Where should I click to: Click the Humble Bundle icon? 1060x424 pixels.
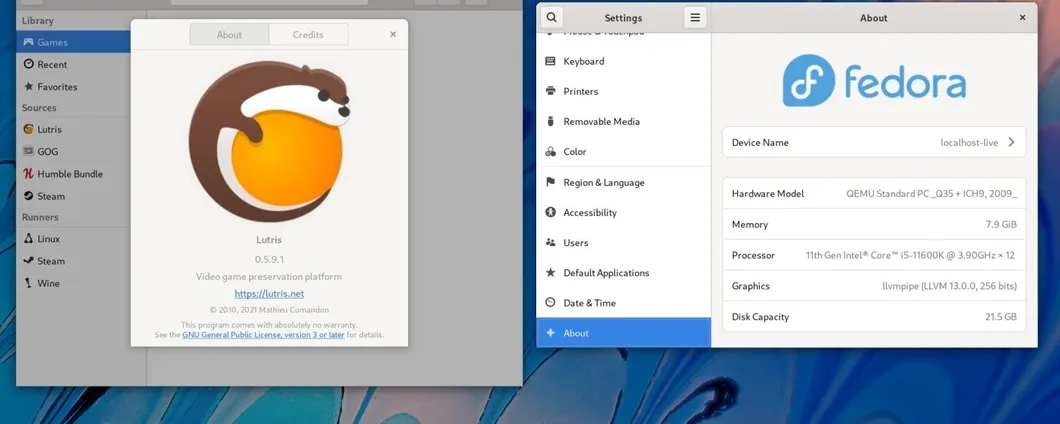28,174
